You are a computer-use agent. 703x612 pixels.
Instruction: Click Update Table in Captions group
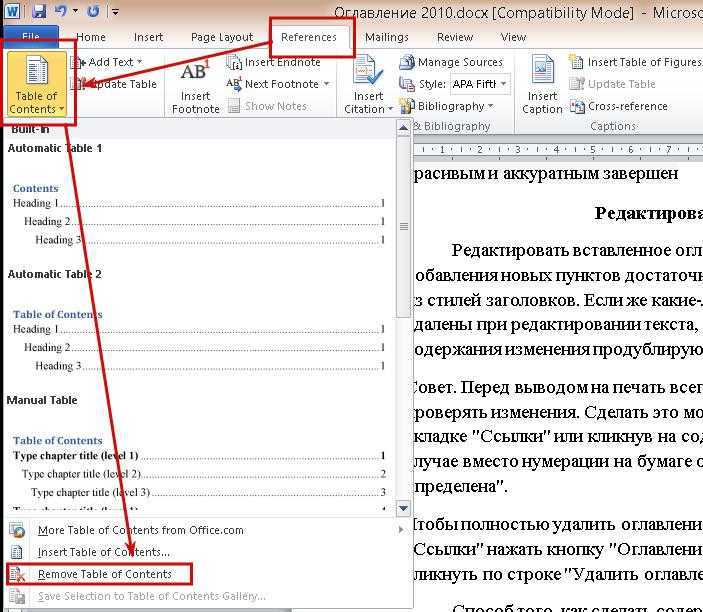click(x=613, y=84)
